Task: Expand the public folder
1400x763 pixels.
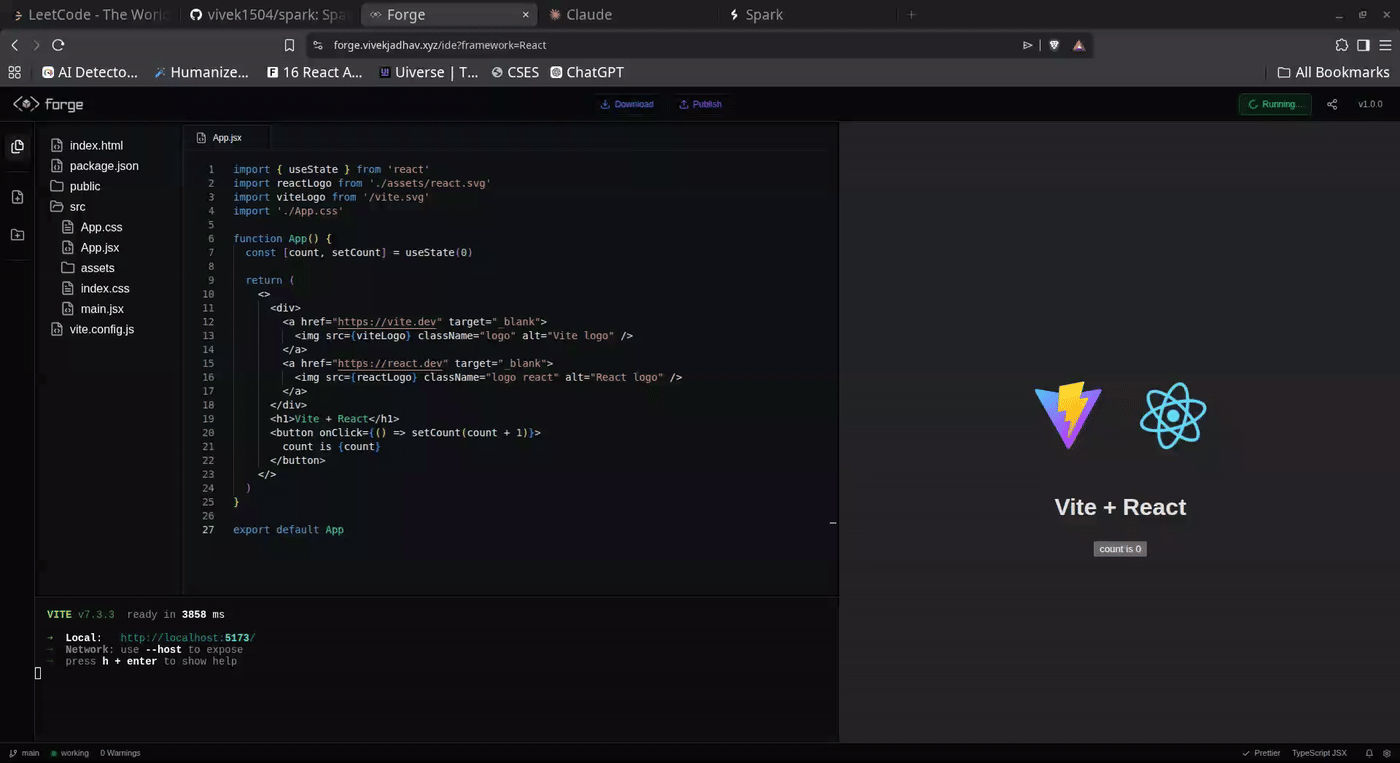Action: [x=75, y=186]
